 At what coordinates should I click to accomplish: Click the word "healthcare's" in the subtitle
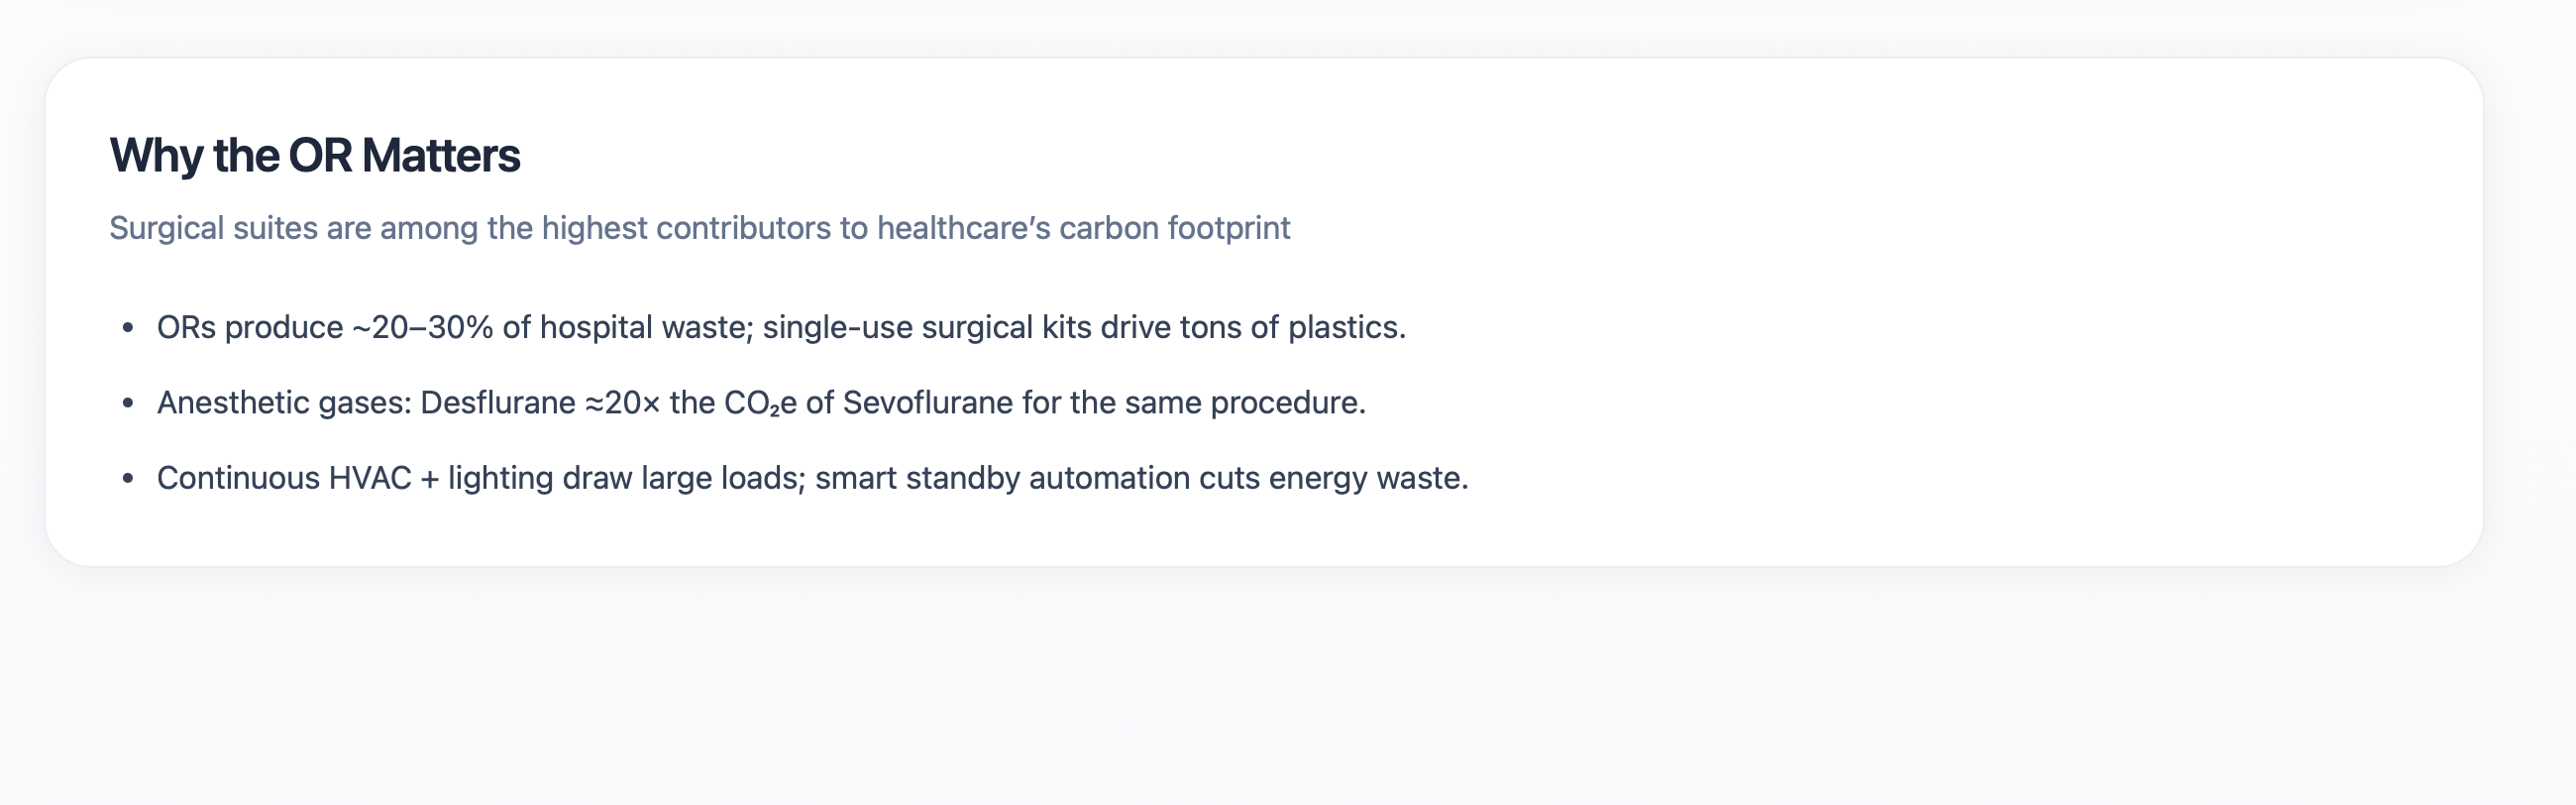pyautogui.click(x=963, y=228)
